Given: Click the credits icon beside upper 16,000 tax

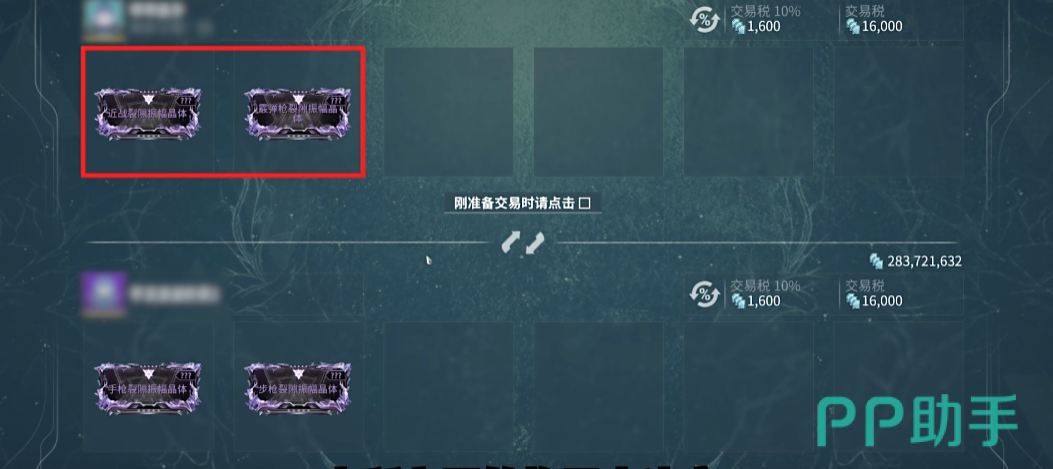Looking at the screenshot, I should click(x=853, y=26).
